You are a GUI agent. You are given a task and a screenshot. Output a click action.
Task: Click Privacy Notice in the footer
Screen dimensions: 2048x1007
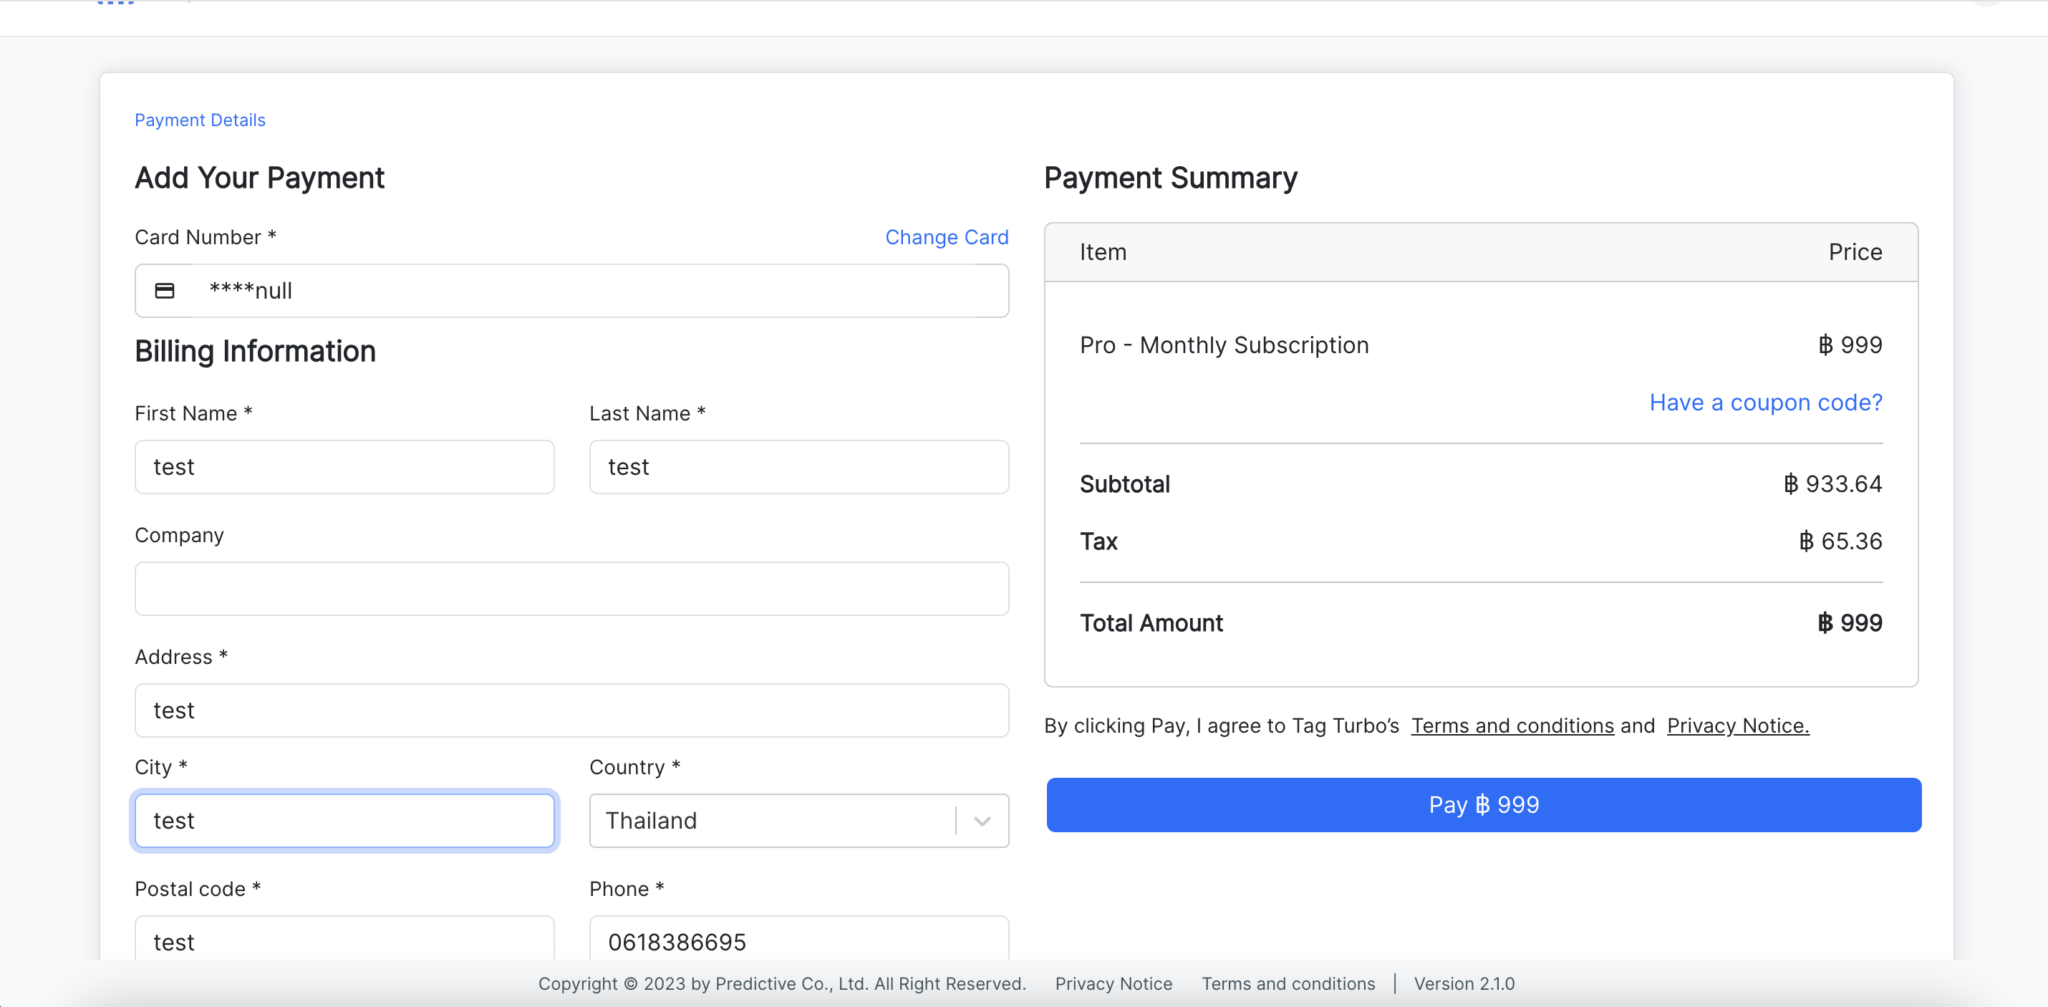click(1114, 983)
